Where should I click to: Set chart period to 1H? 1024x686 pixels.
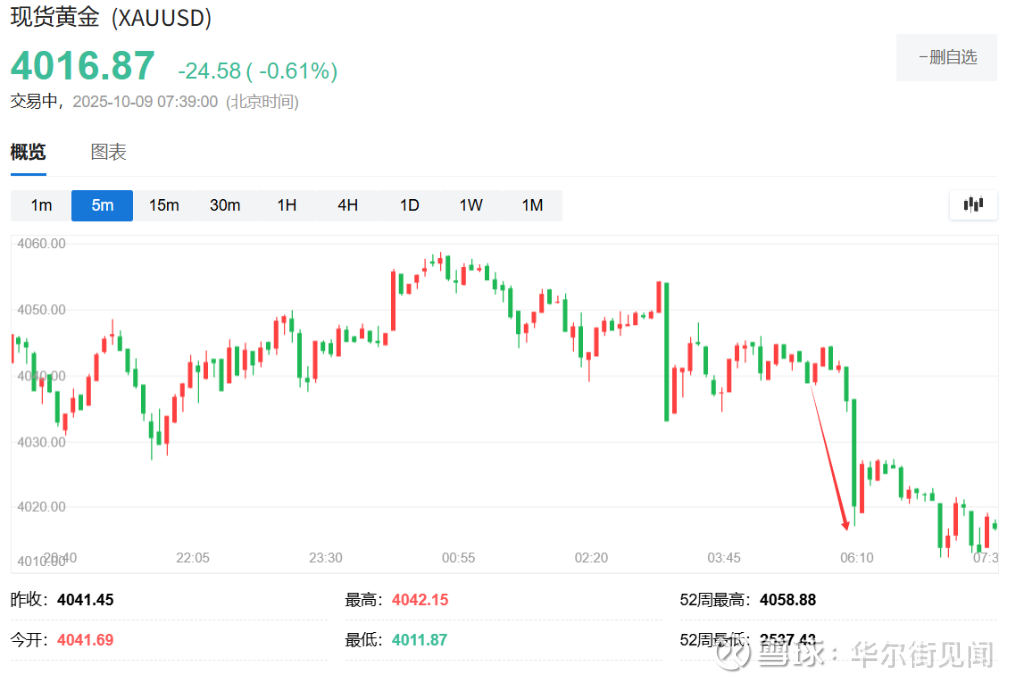tap(287, 205)
